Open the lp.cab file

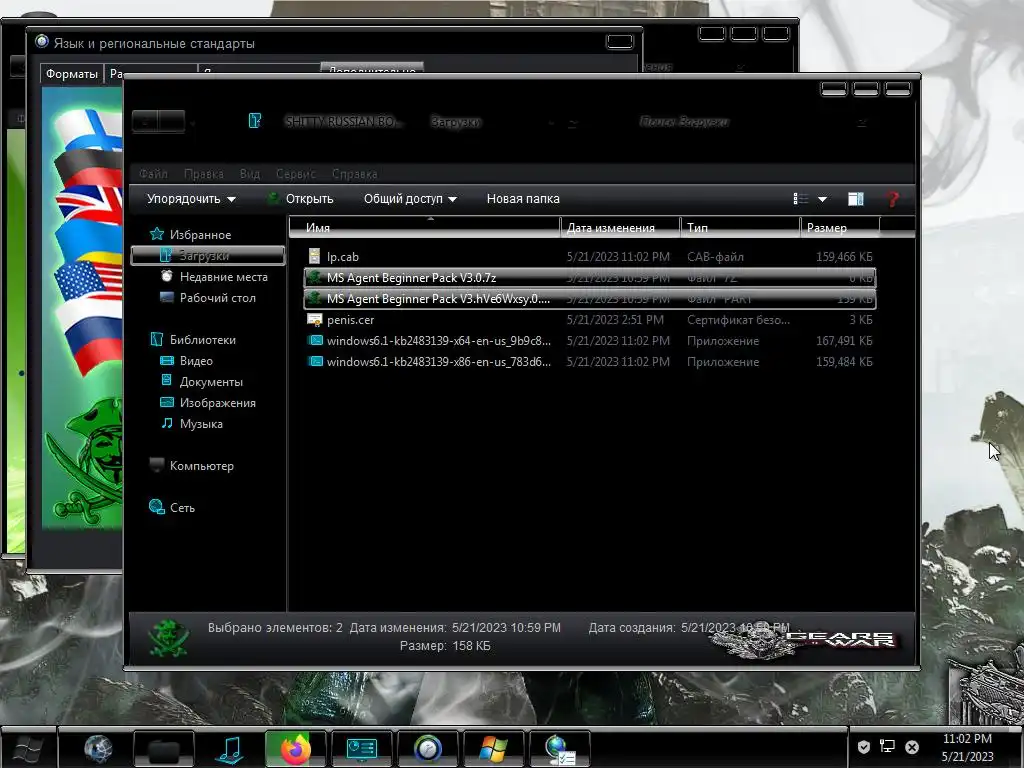[342, 257]
